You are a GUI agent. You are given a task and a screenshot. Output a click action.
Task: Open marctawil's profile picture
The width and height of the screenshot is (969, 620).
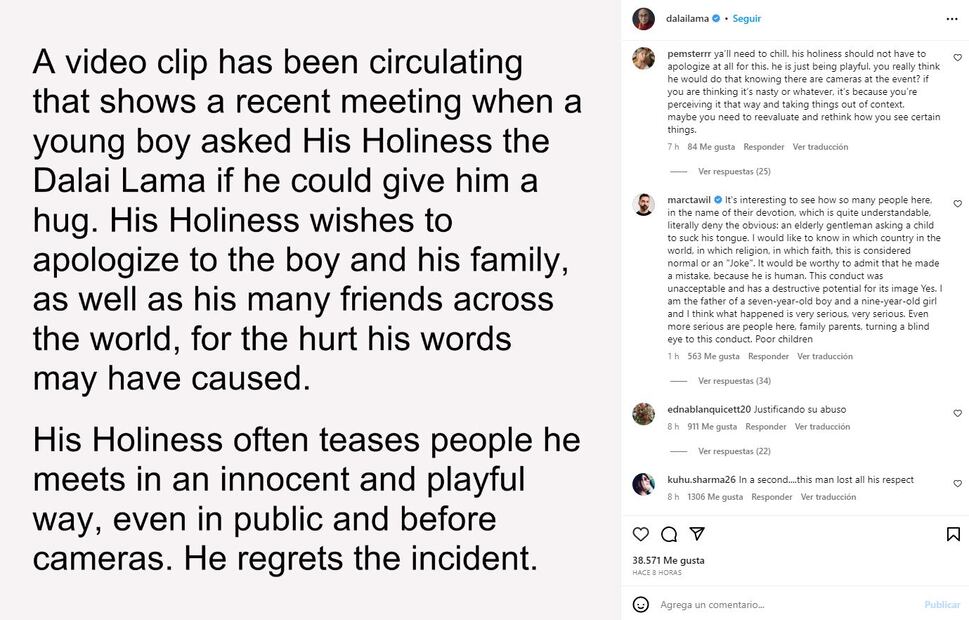tap(644, 204)
